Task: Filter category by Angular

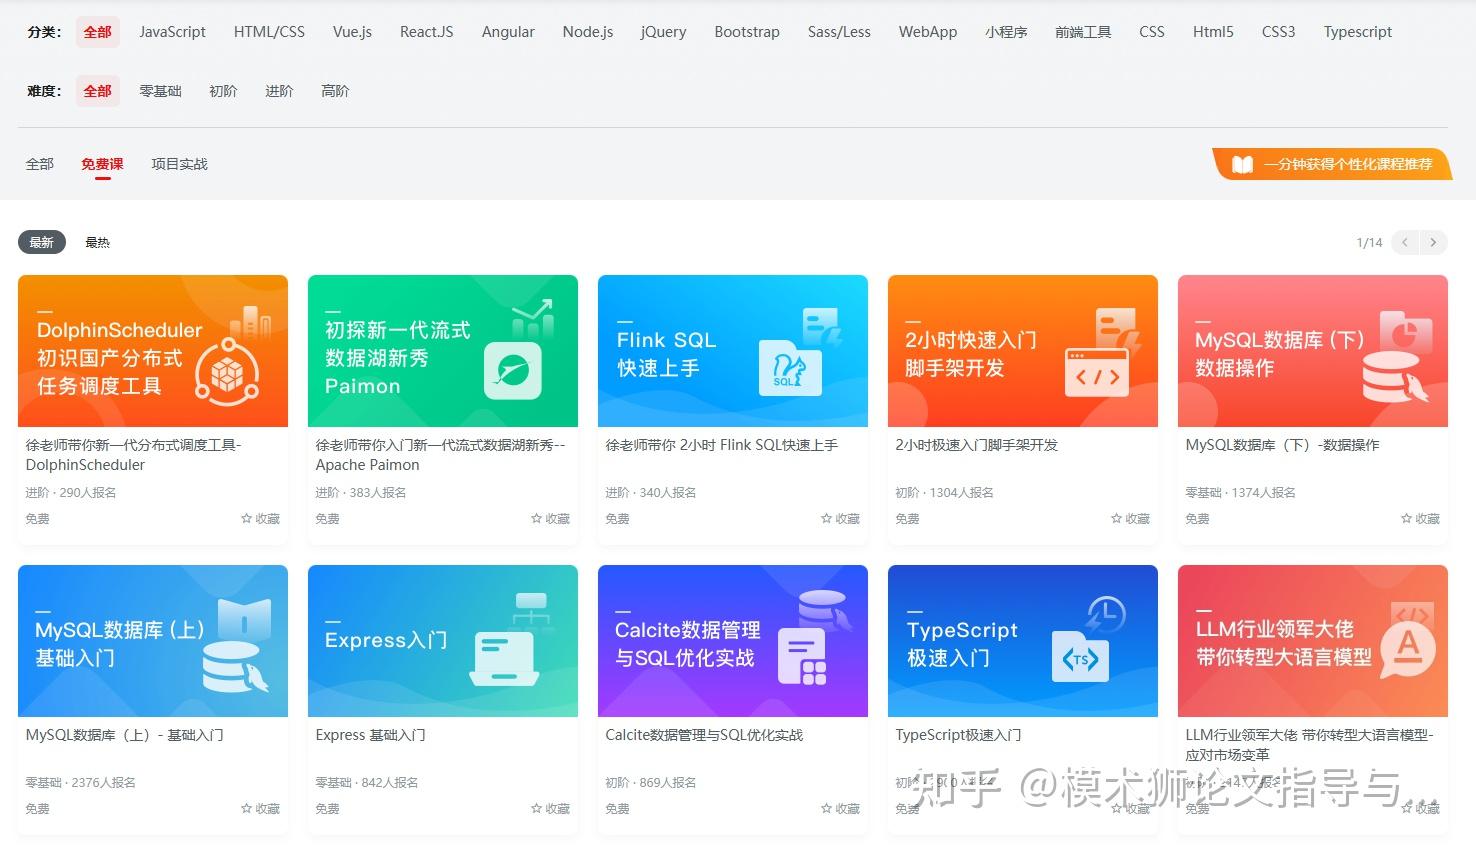Action: coord(508,32)
